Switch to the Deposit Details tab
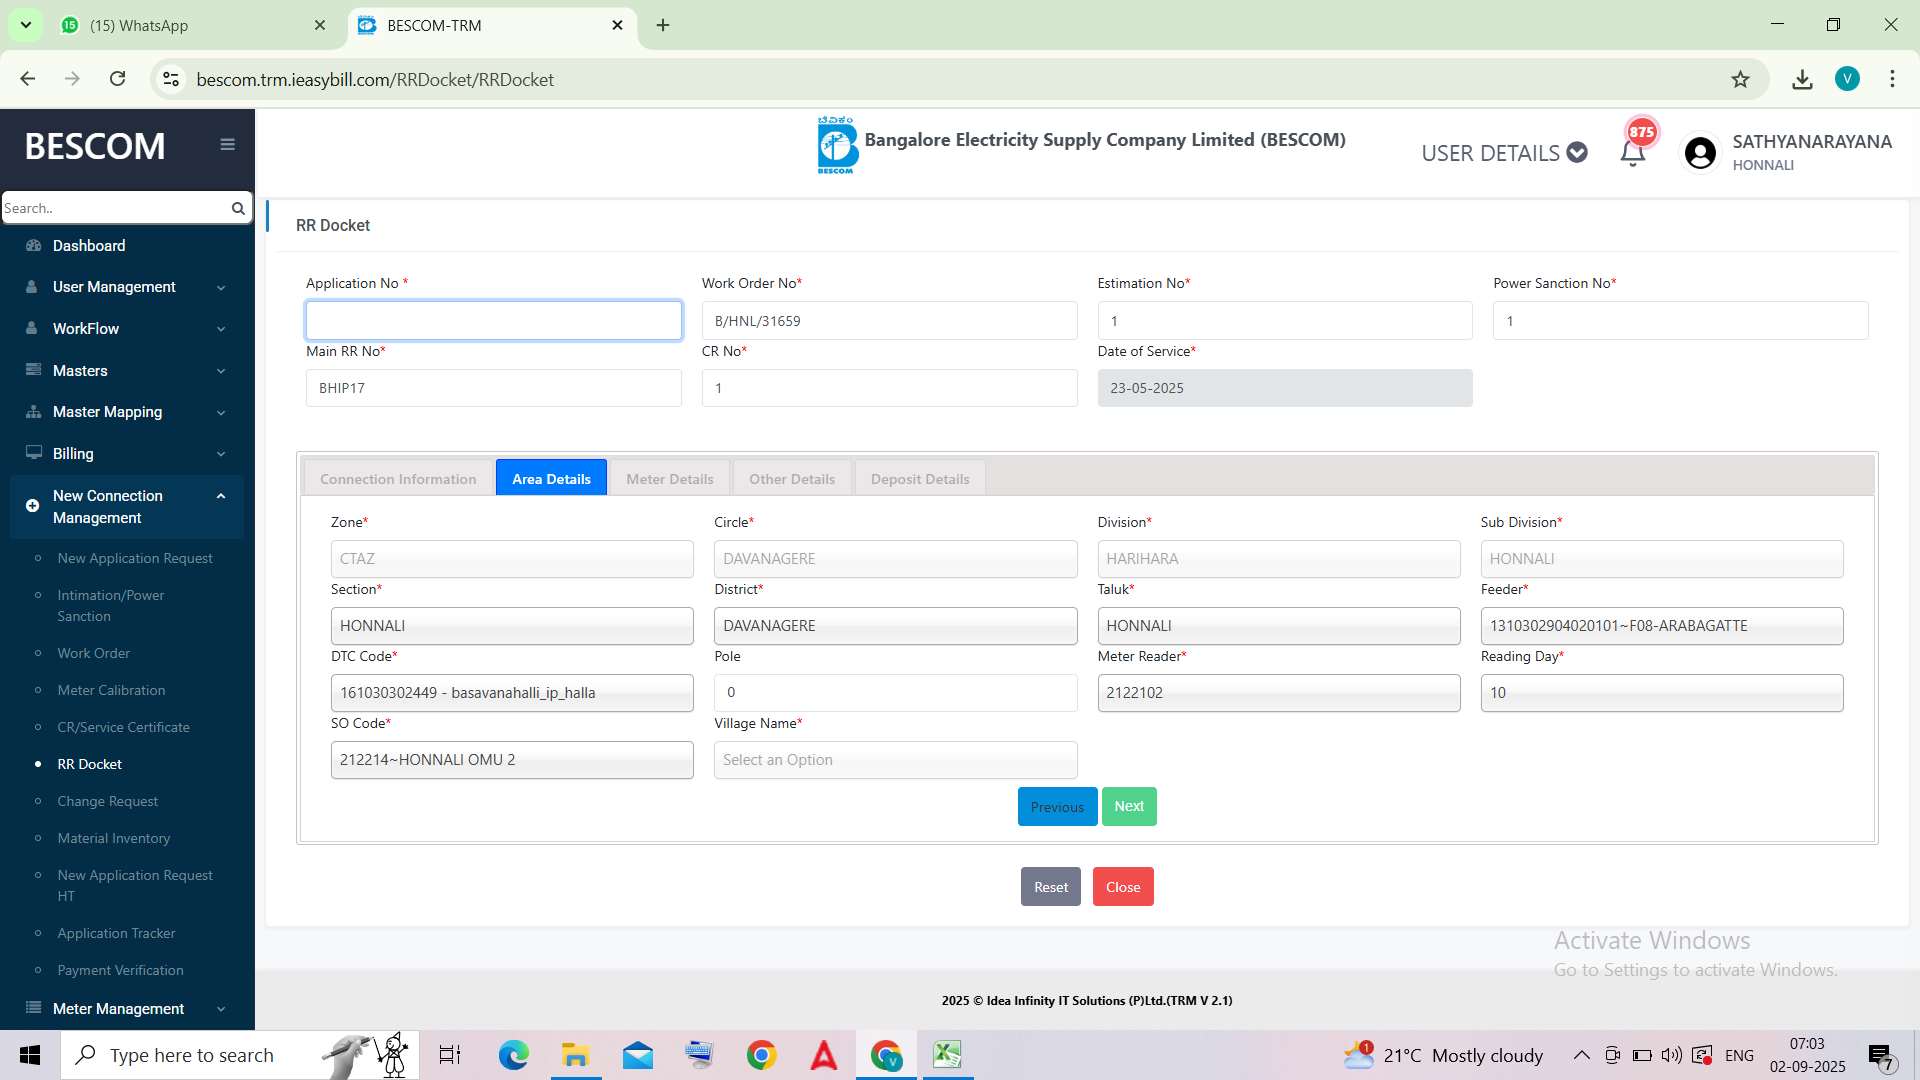This screenshot has width=1920, height=1080. pos(919,479)
